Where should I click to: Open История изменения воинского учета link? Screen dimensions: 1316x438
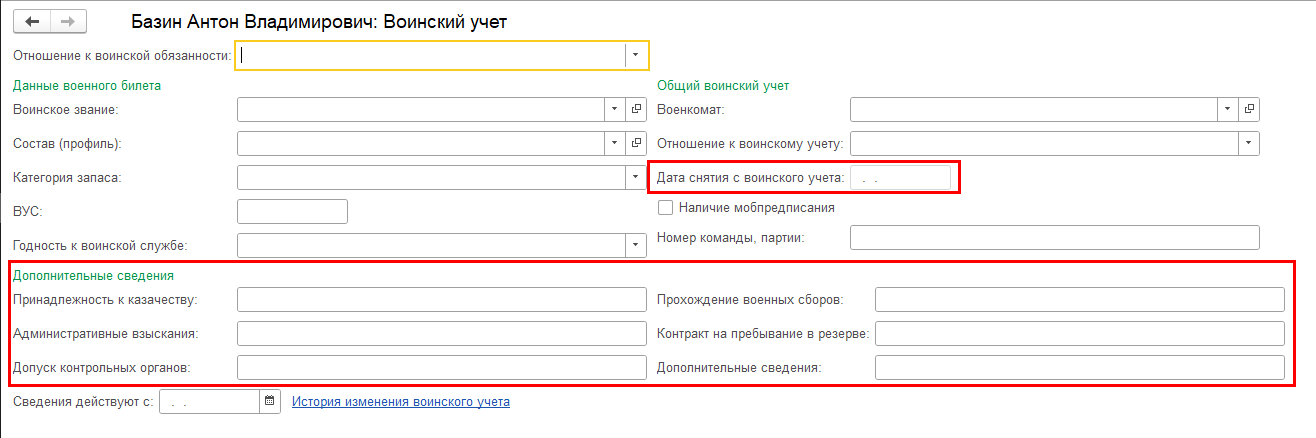click(x=400, y=402)
